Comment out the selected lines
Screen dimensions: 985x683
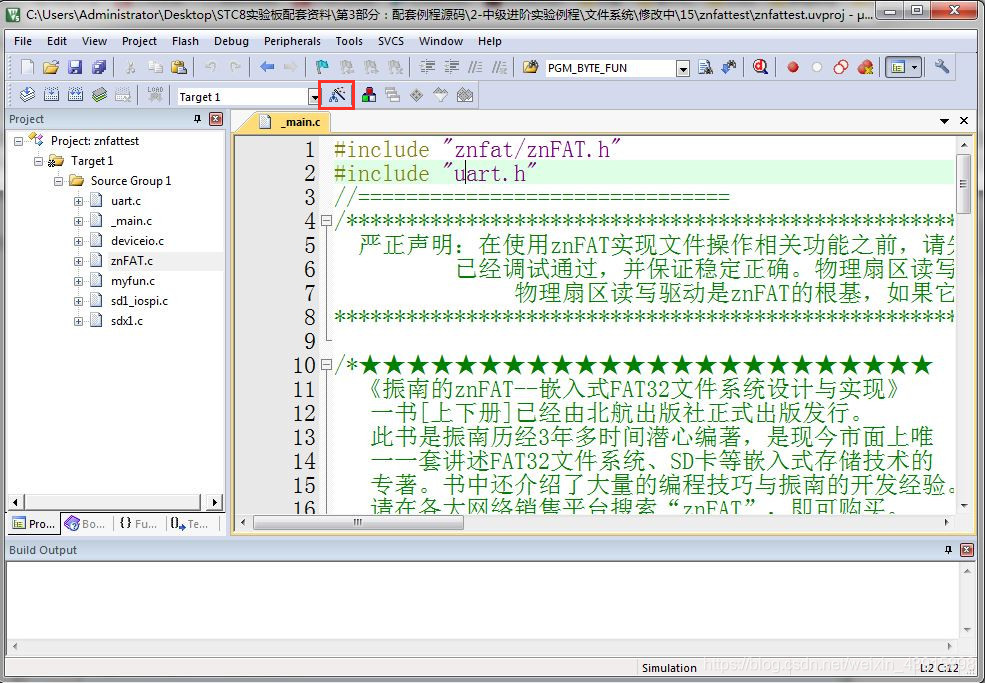click(x=476, y=67)
